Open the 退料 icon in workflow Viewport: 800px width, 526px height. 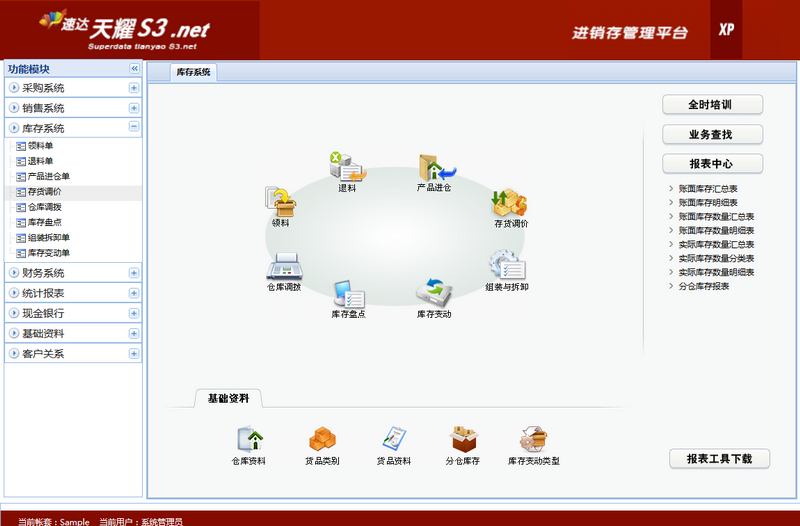point(346,167)
